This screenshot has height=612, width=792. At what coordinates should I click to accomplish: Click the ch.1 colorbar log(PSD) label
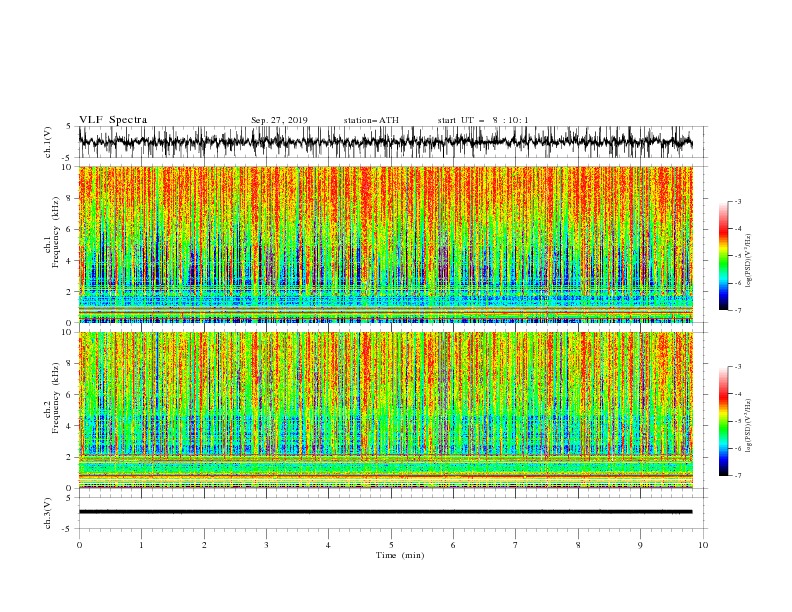tap(748, 261)
